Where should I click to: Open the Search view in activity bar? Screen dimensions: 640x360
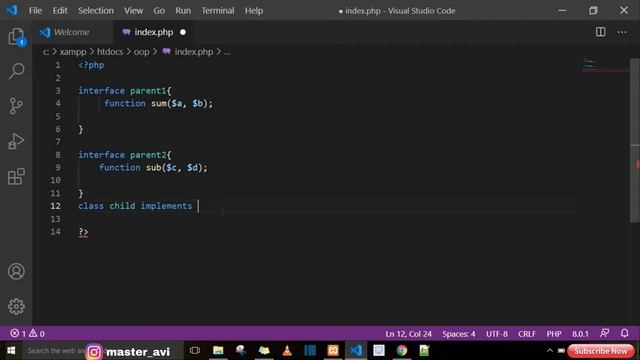click(x=16, y=71)
